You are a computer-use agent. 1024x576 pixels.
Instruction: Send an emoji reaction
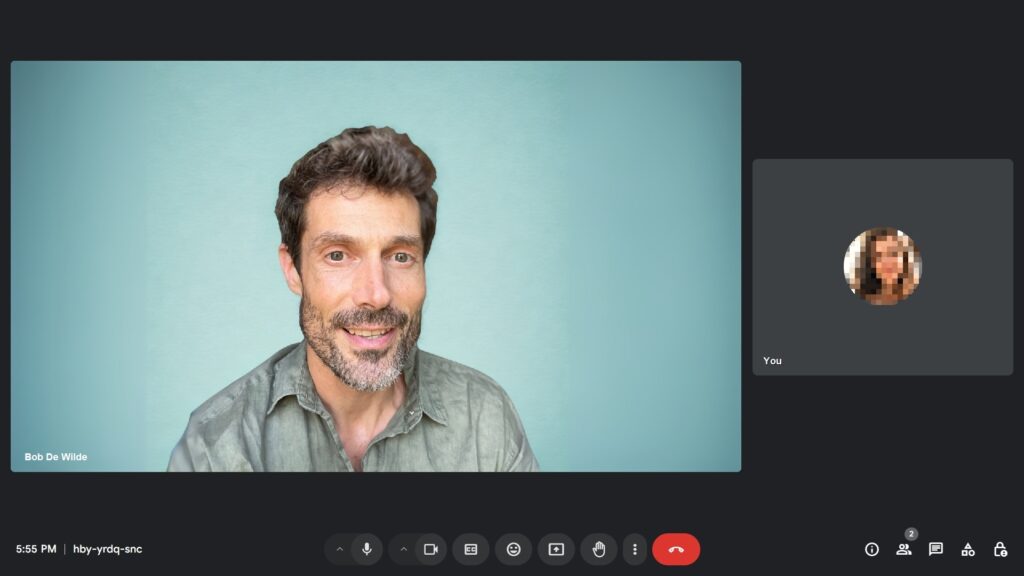513,549
